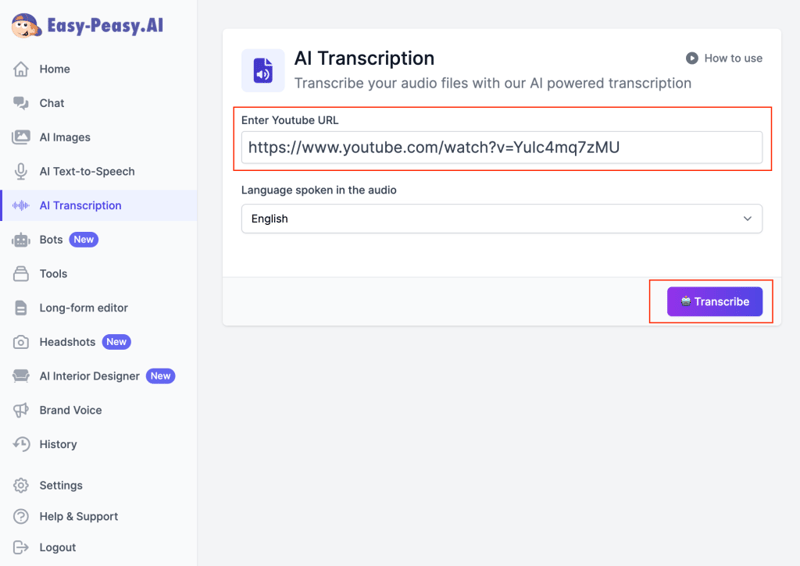Click the AI Images picture icon

point(21,137)
